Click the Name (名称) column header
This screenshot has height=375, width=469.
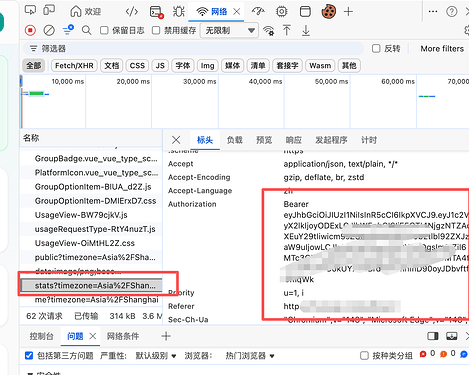point(91,138)
